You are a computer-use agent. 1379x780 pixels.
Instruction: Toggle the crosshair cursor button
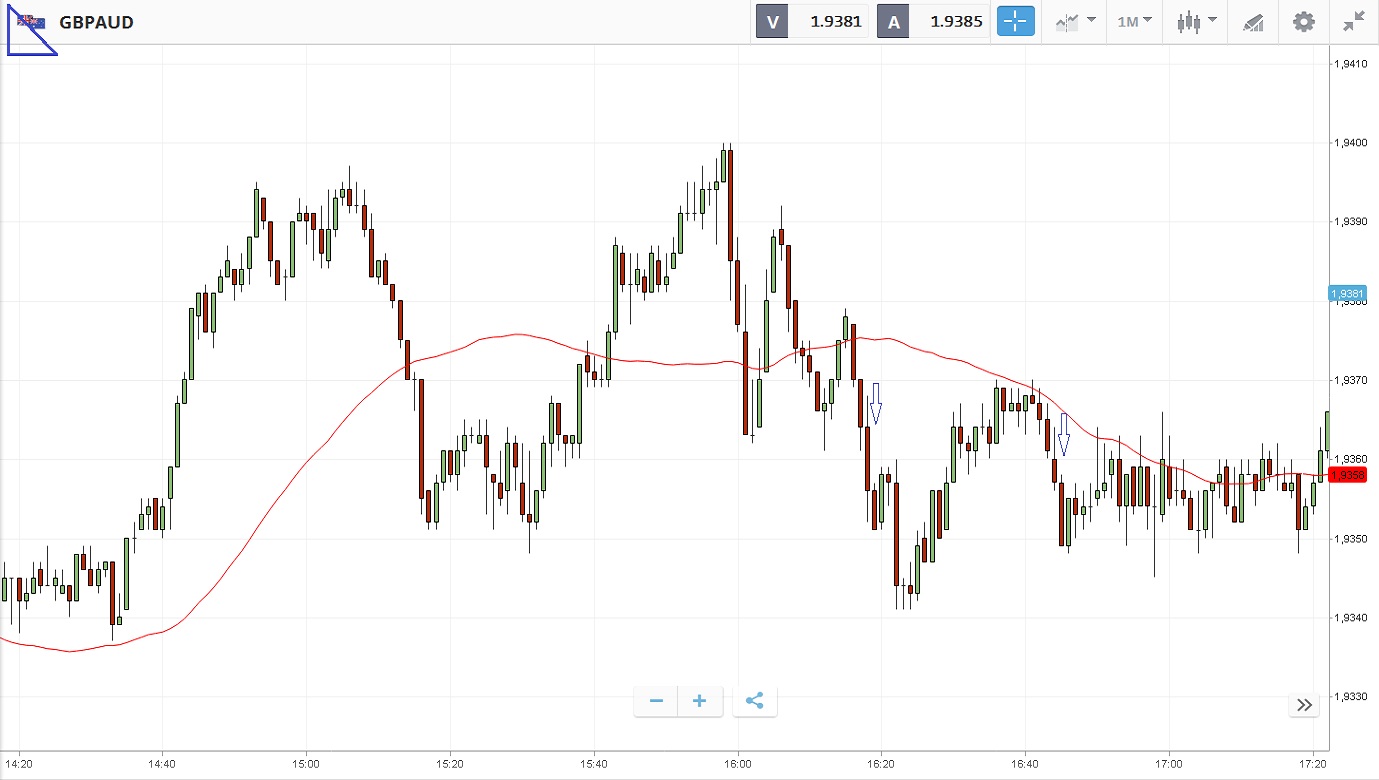[1015, 21]
